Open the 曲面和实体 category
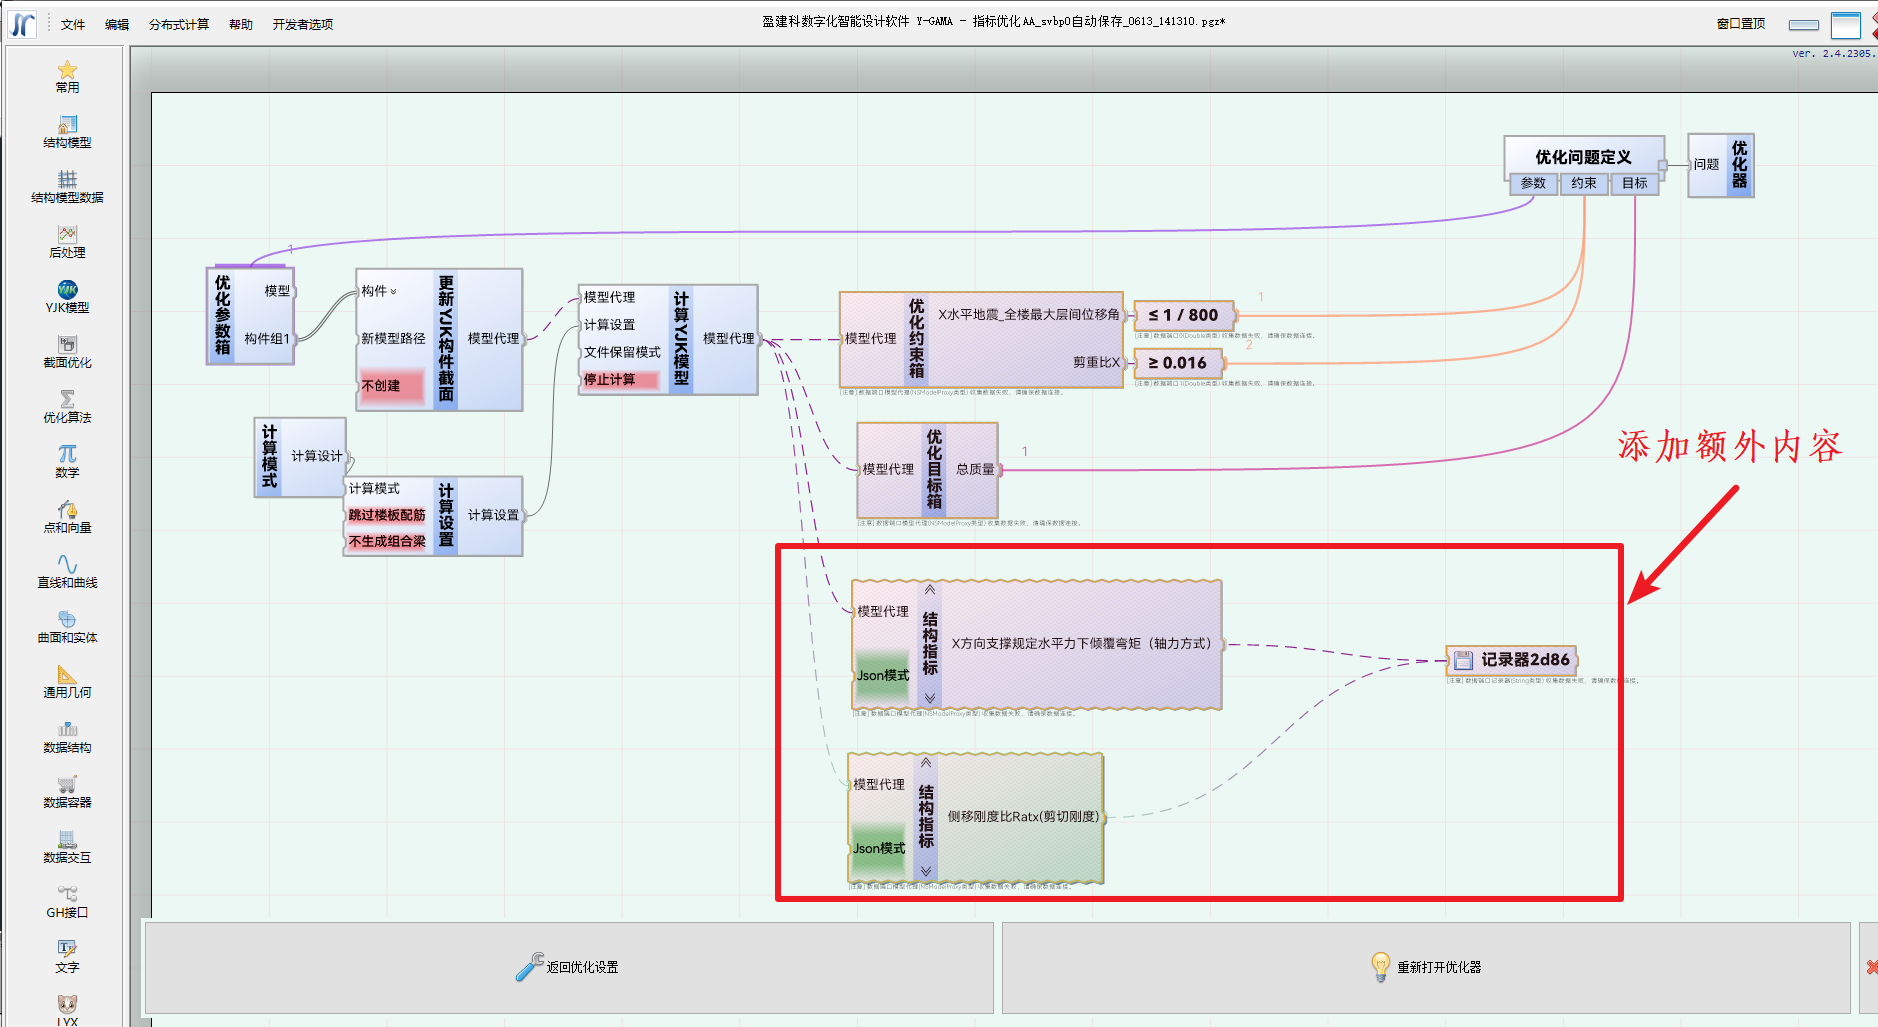 (67, 627)
